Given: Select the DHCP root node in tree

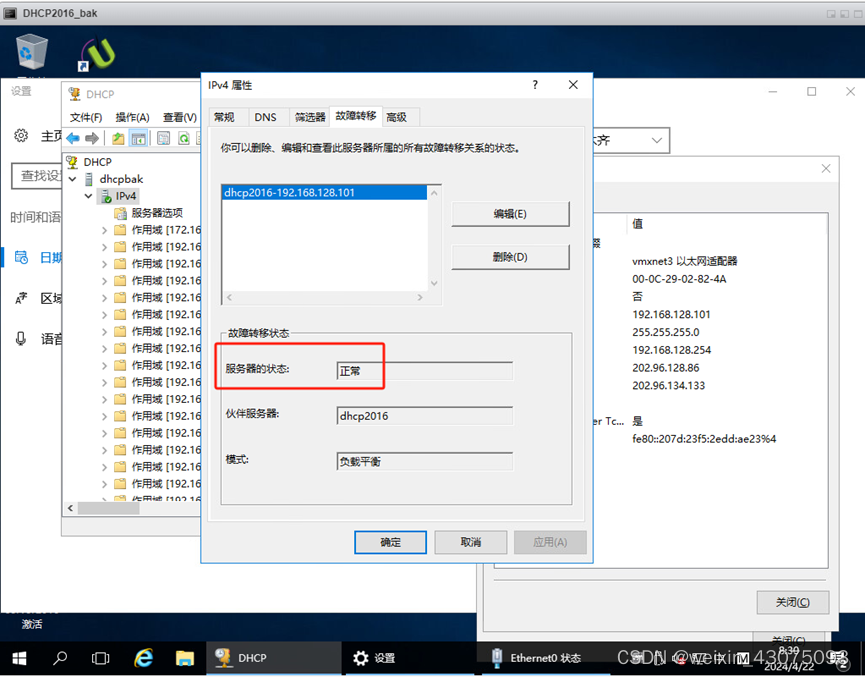Looking at the screenshot, I should point(98,162).
